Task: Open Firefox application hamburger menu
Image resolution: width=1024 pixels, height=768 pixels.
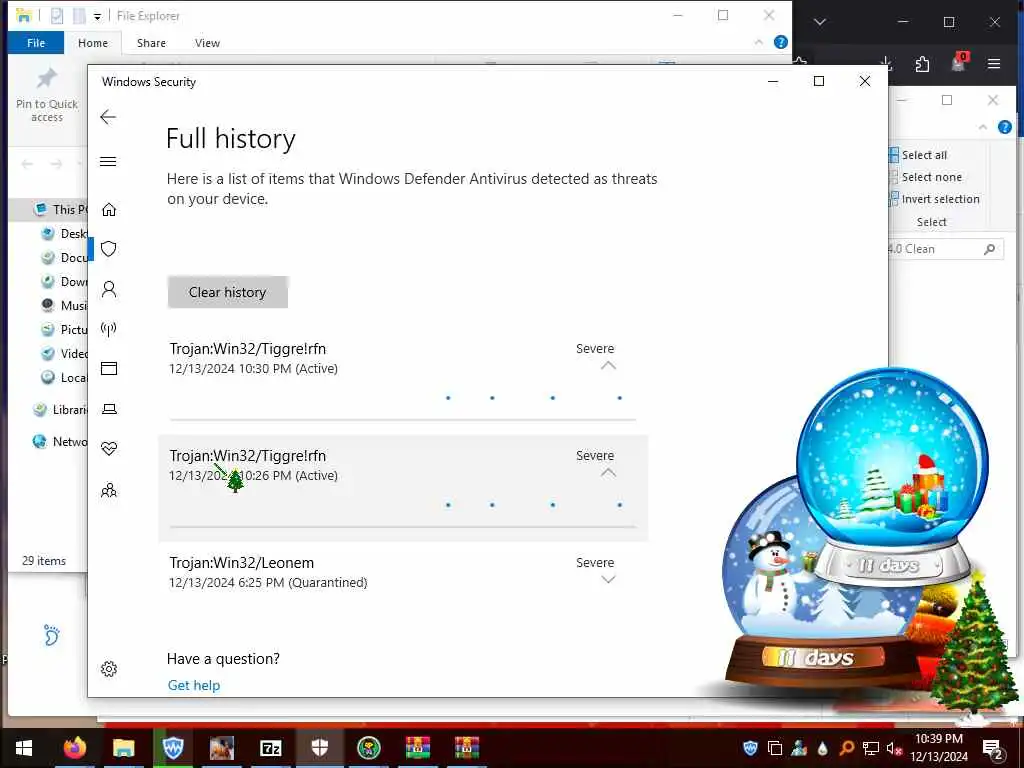Action: (994, 63)
